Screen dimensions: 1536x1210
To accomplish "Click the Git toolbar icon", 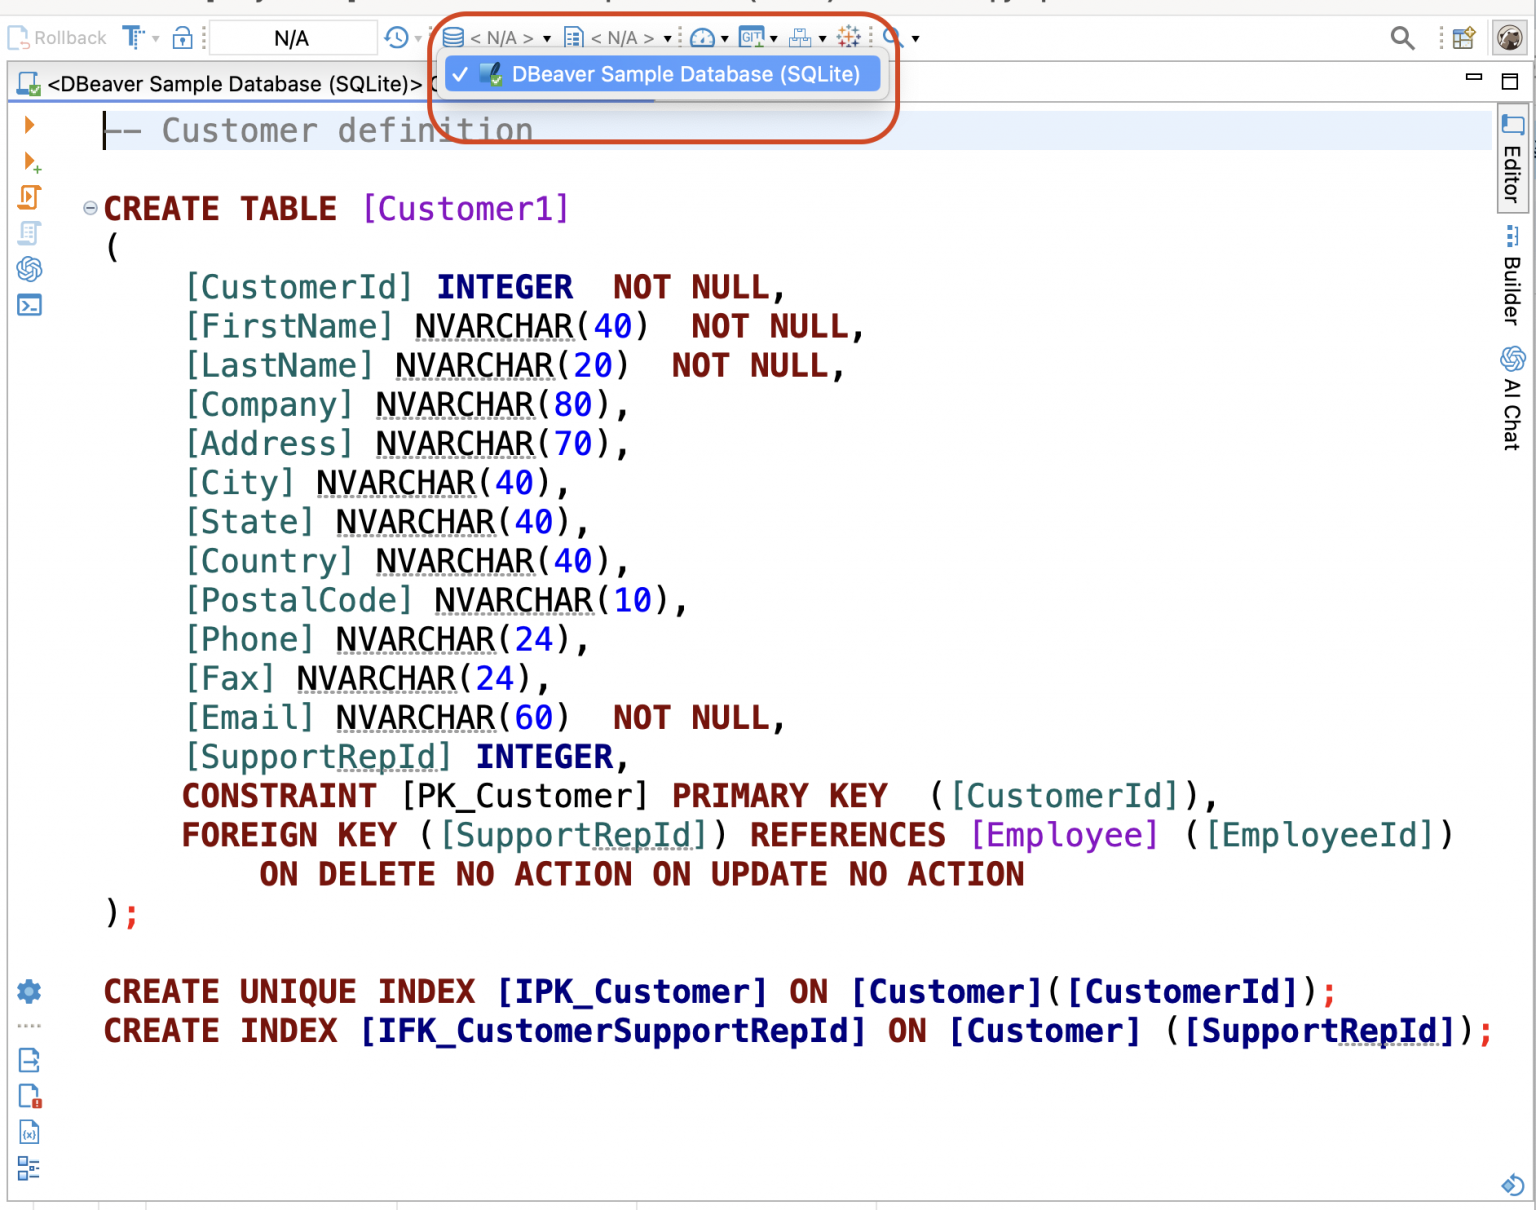I will pos(752,38).
